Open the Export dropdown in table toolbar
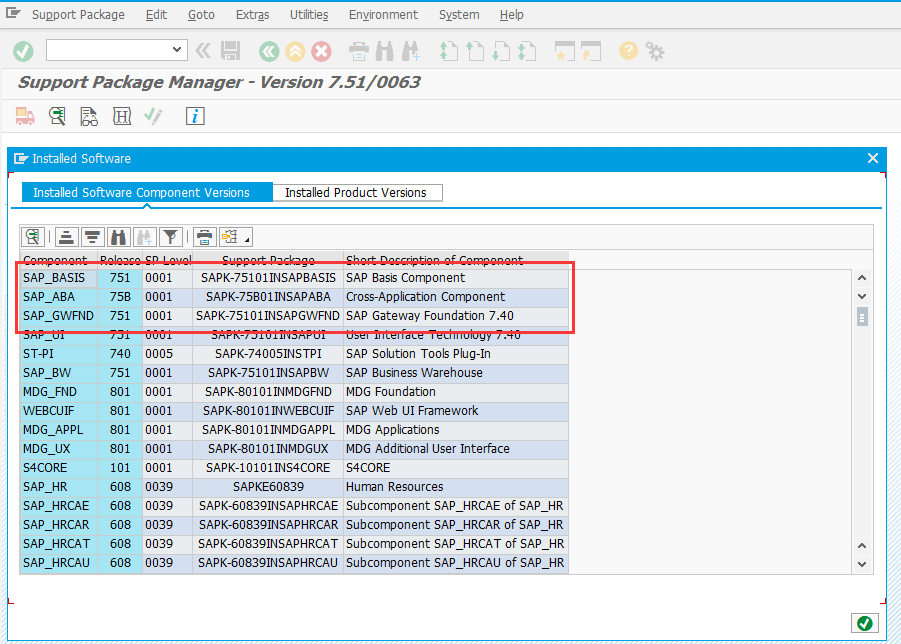 click(236, 237)
